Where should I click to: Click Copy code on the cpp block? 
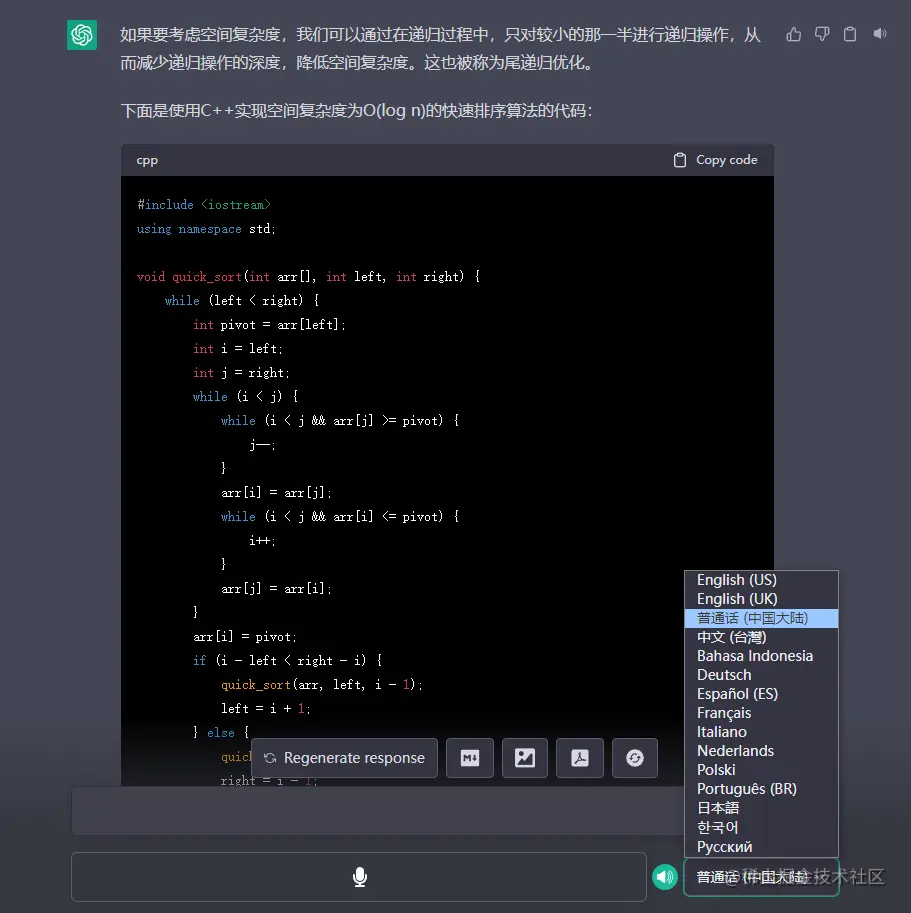pos(715,160)
